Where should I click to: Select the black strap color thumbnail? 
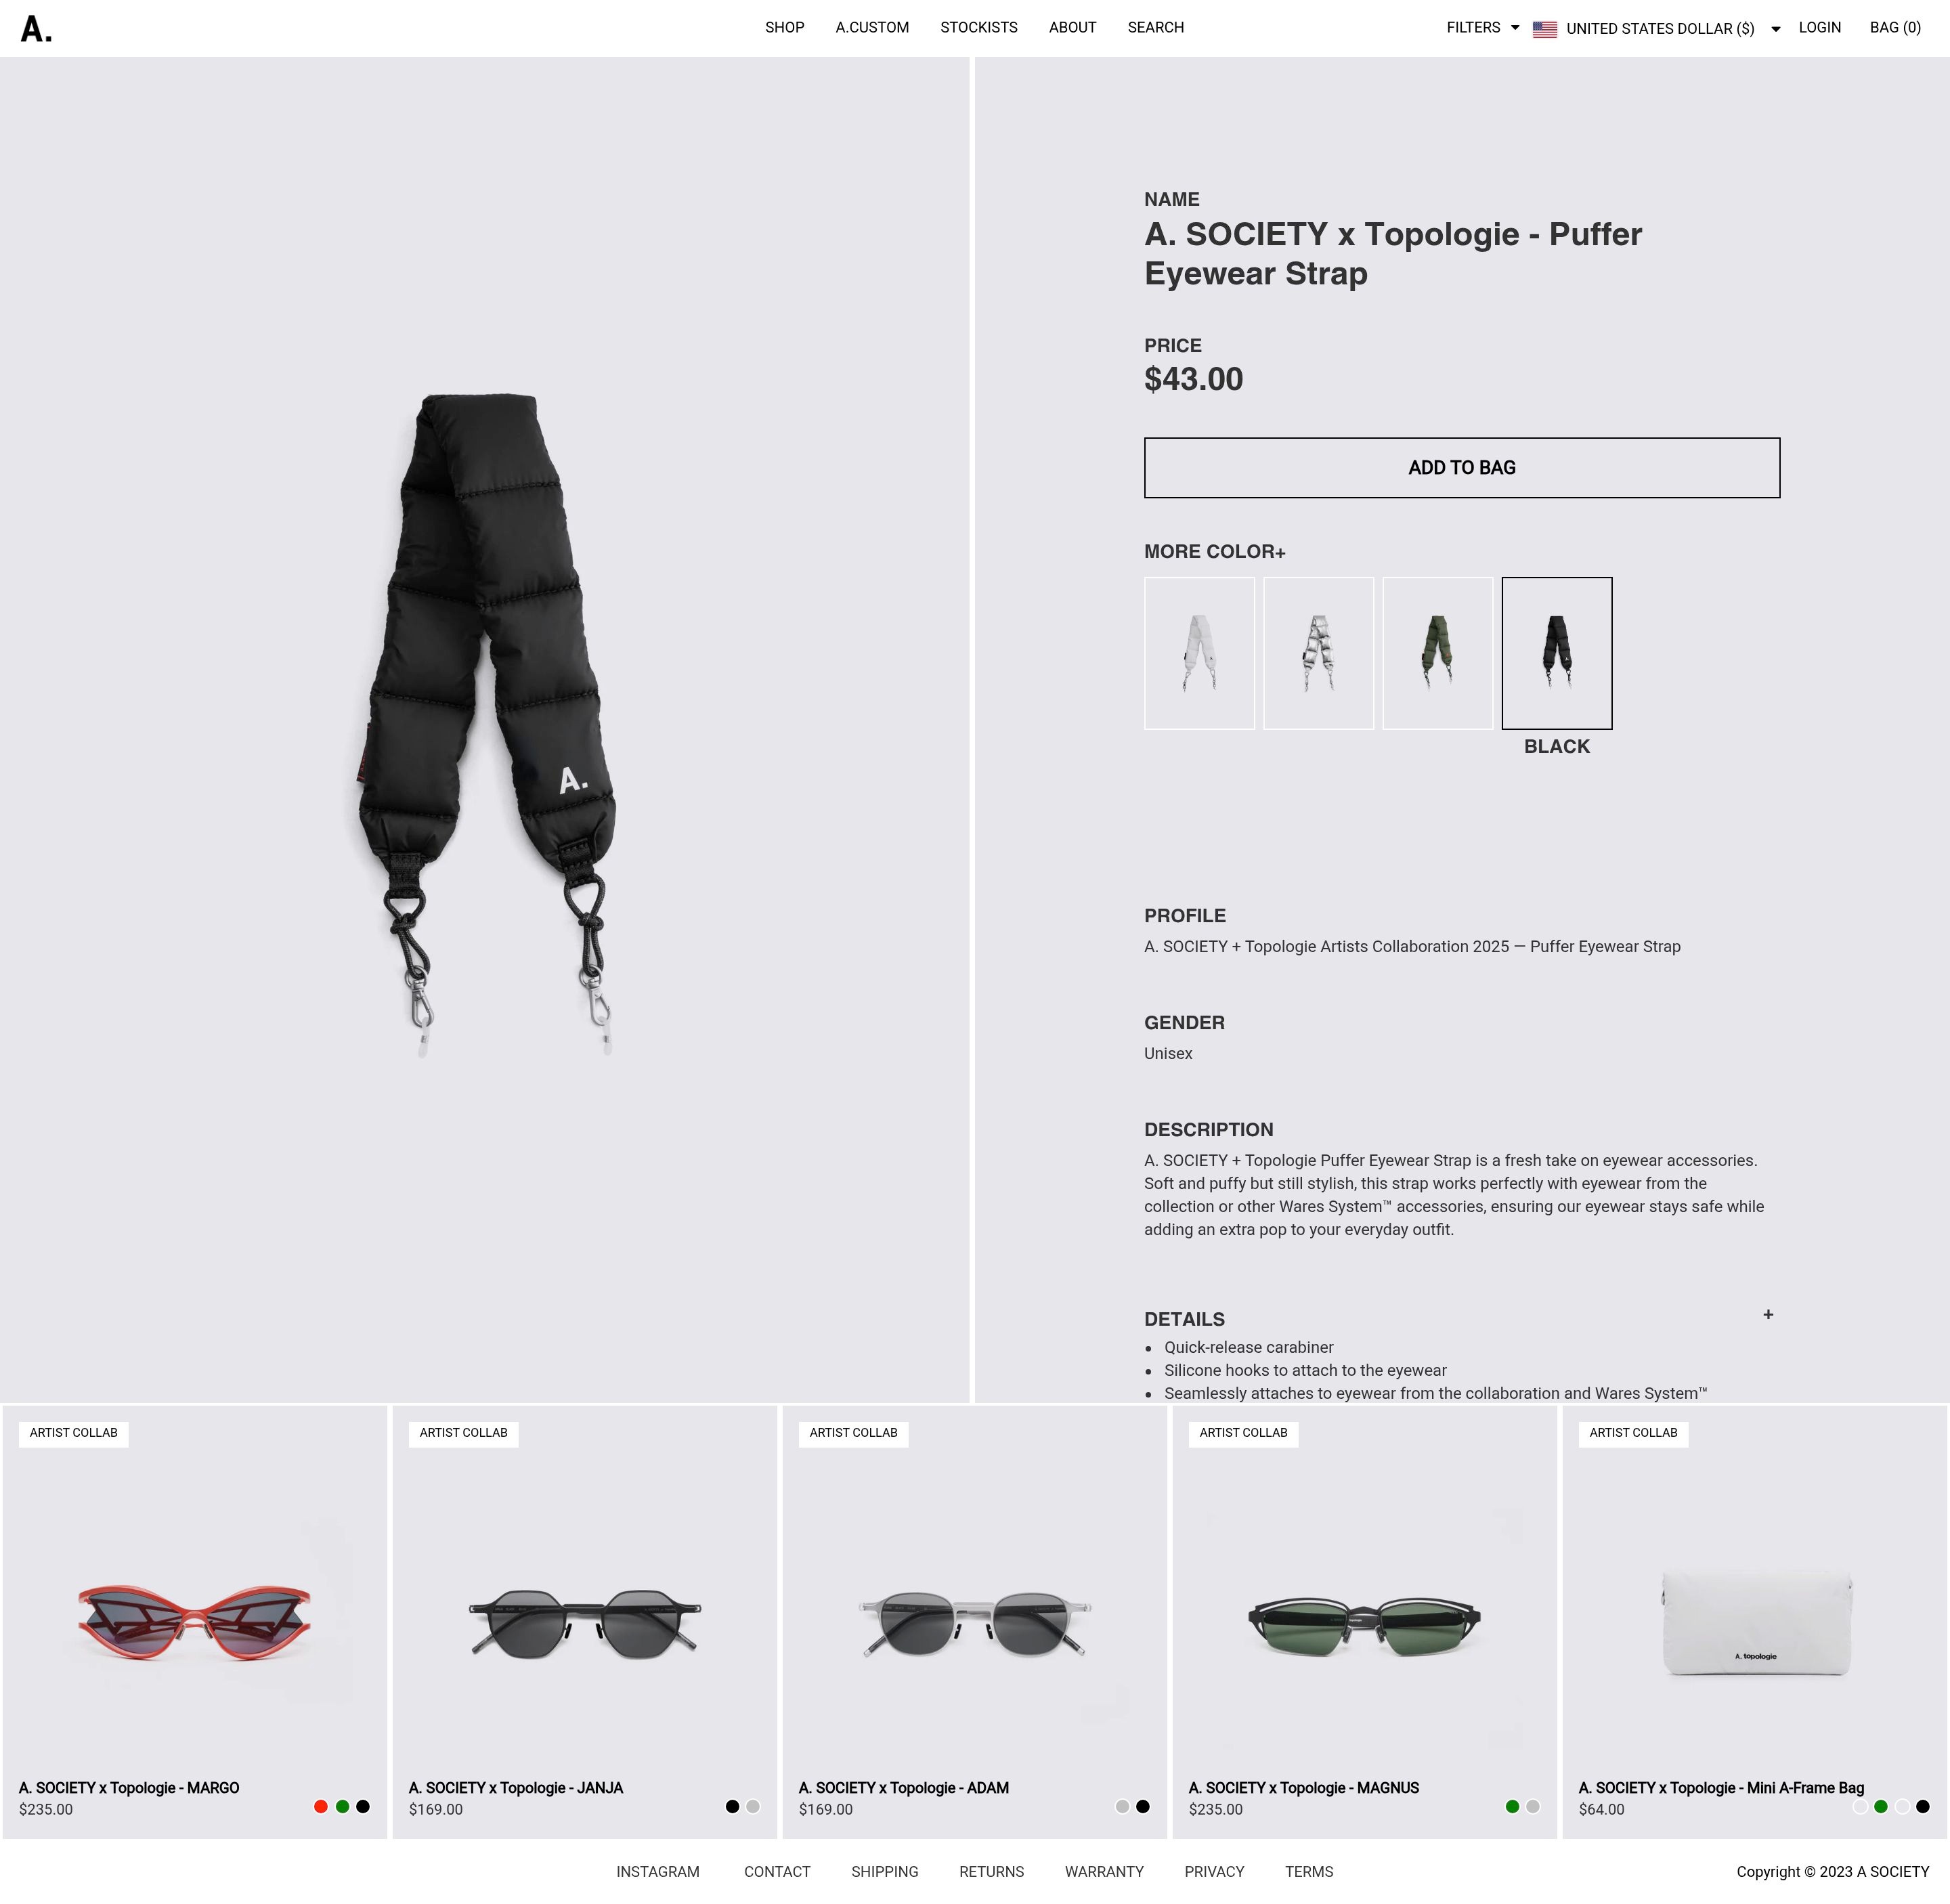1556,653
